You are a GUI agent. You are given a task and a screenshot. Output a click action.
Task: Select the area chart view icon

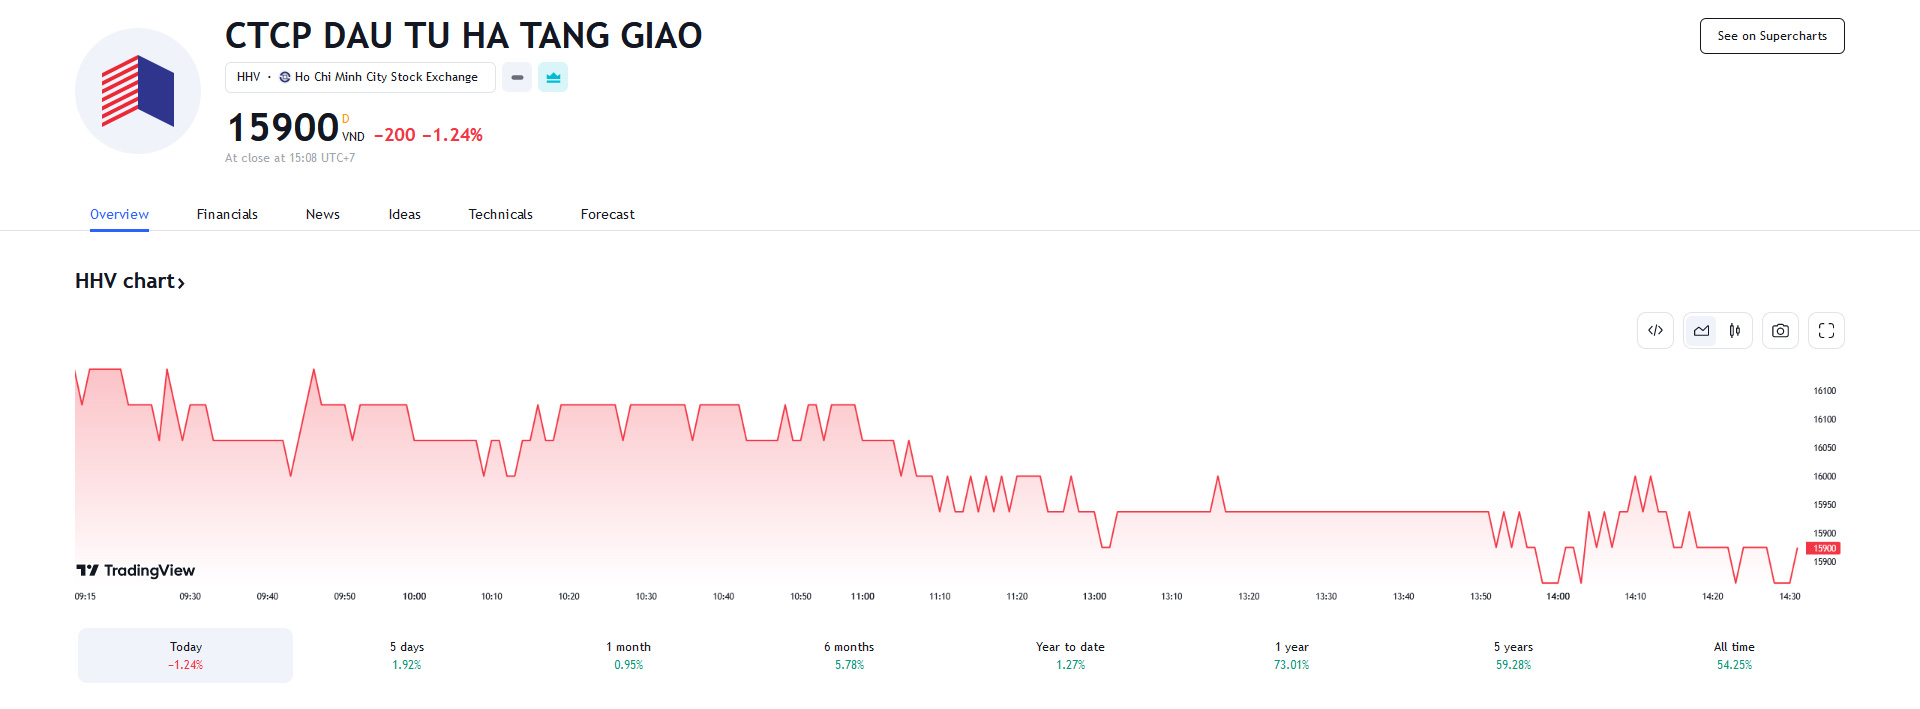point(1700,330)
